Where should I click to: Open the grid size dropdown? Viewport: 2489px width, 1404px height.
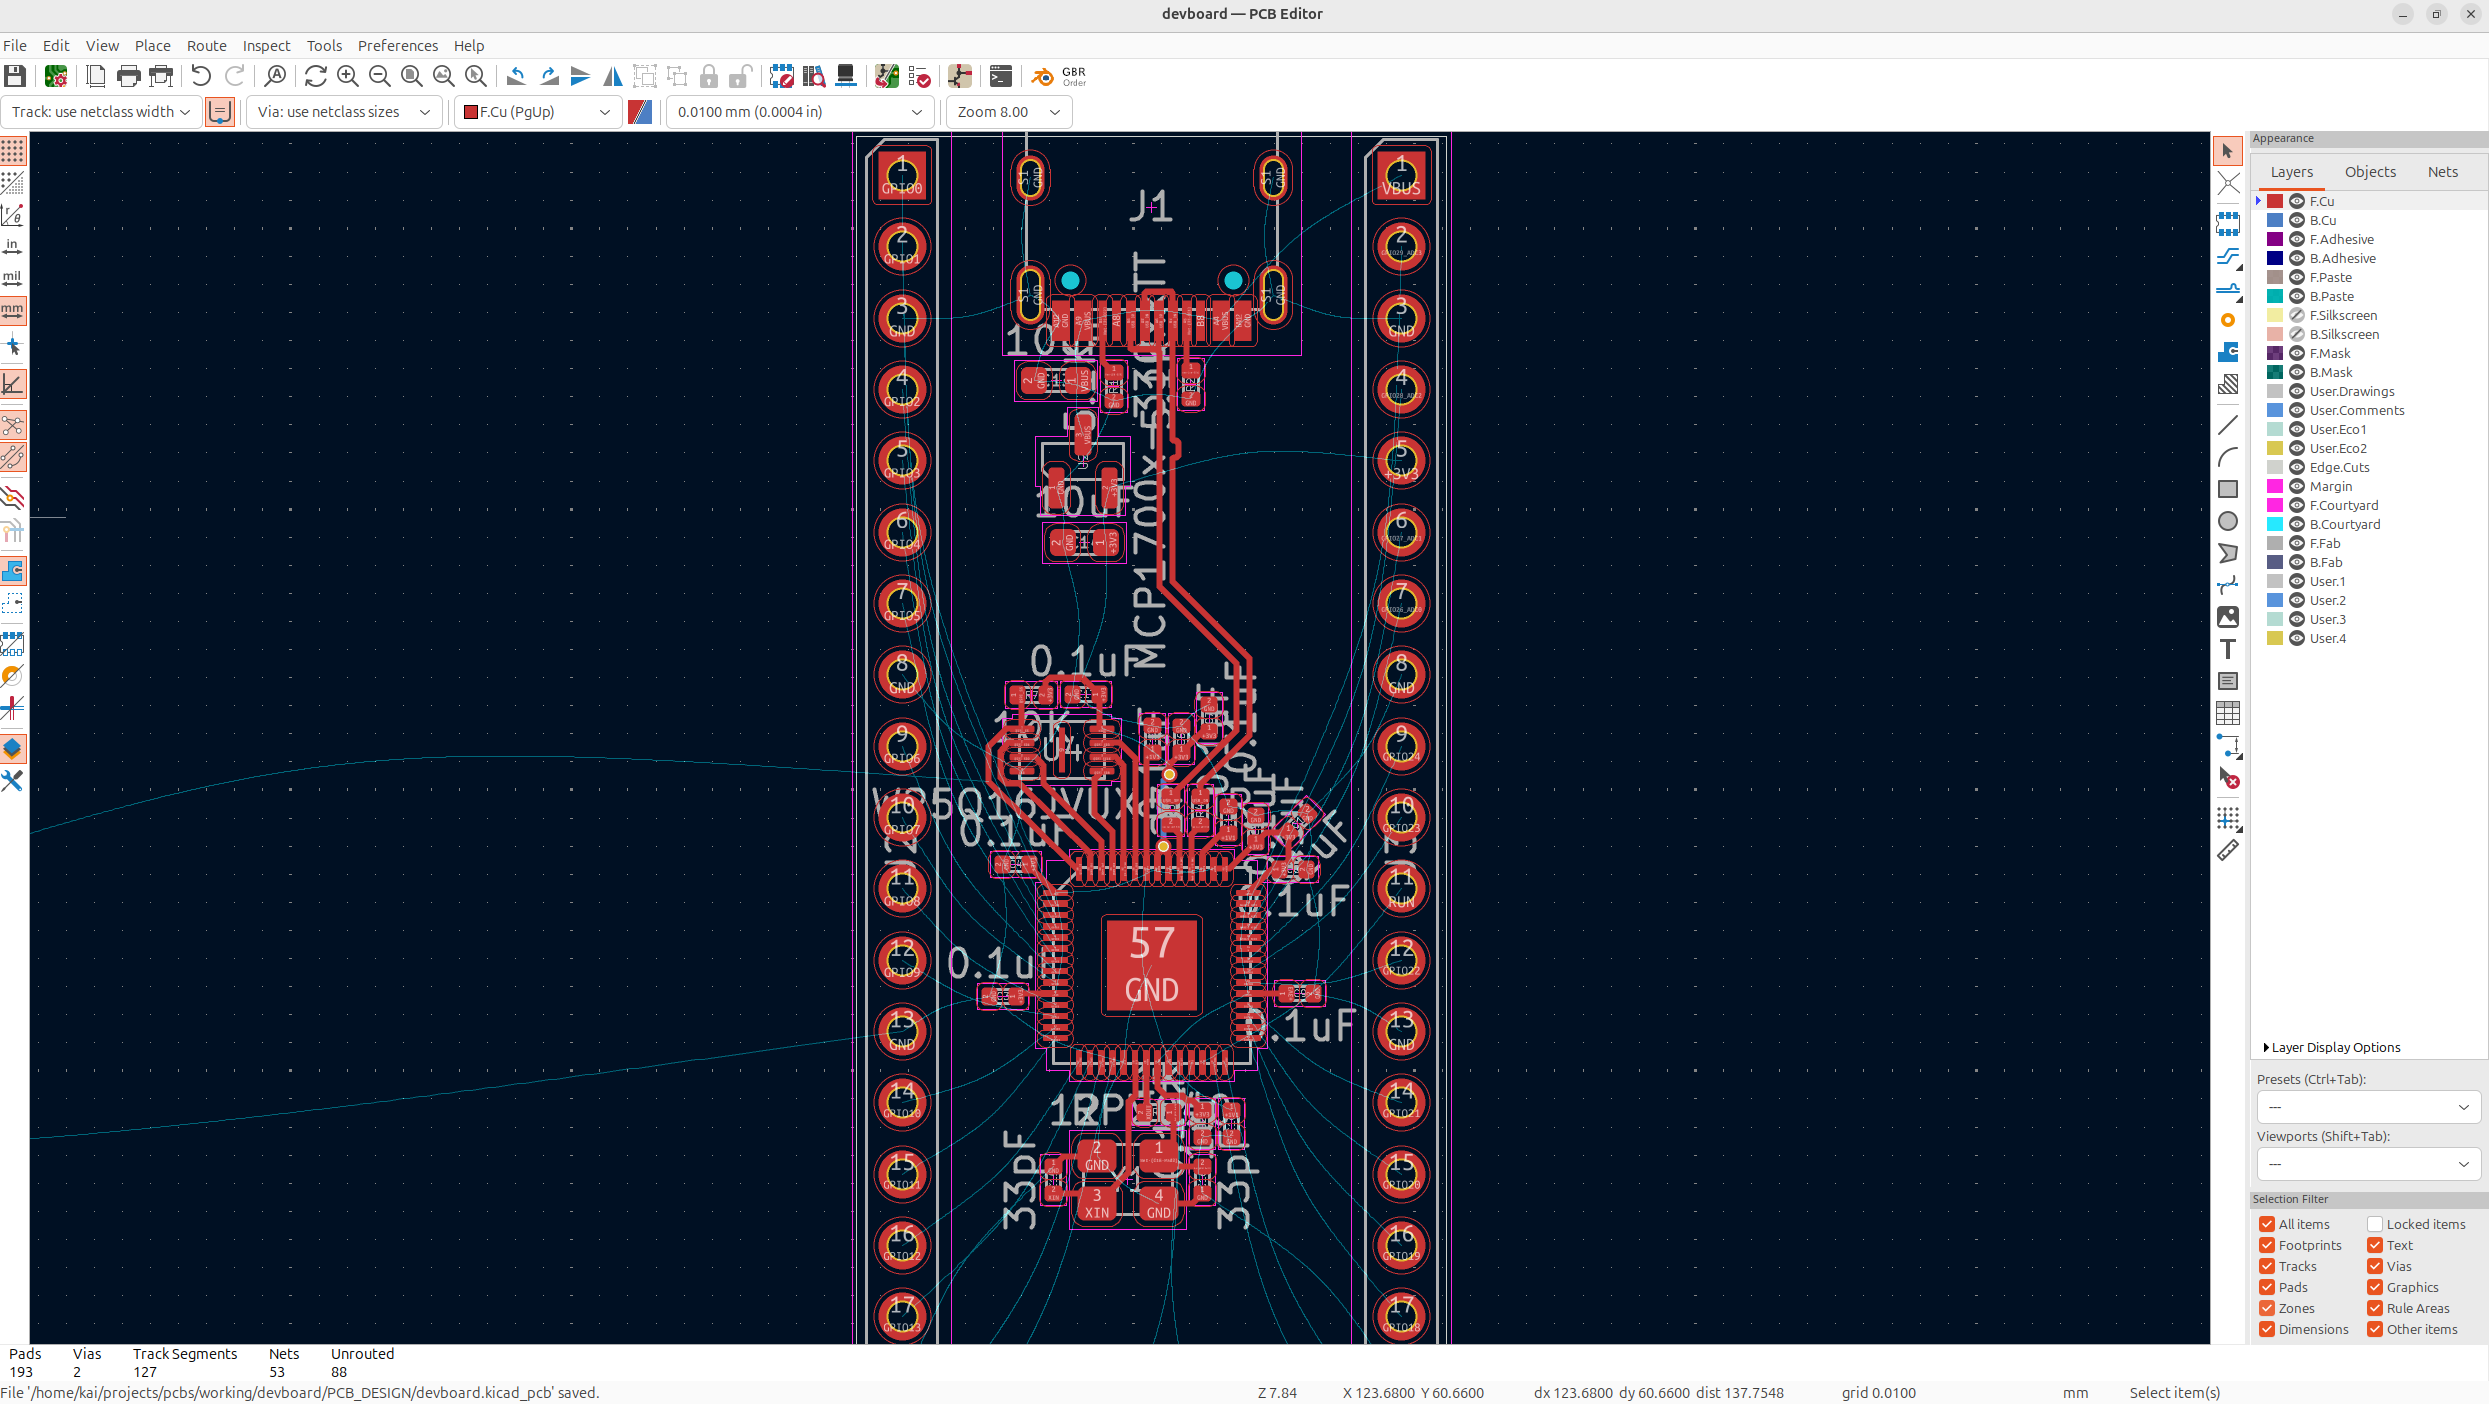pyautogui.click(x=799, y=112)
